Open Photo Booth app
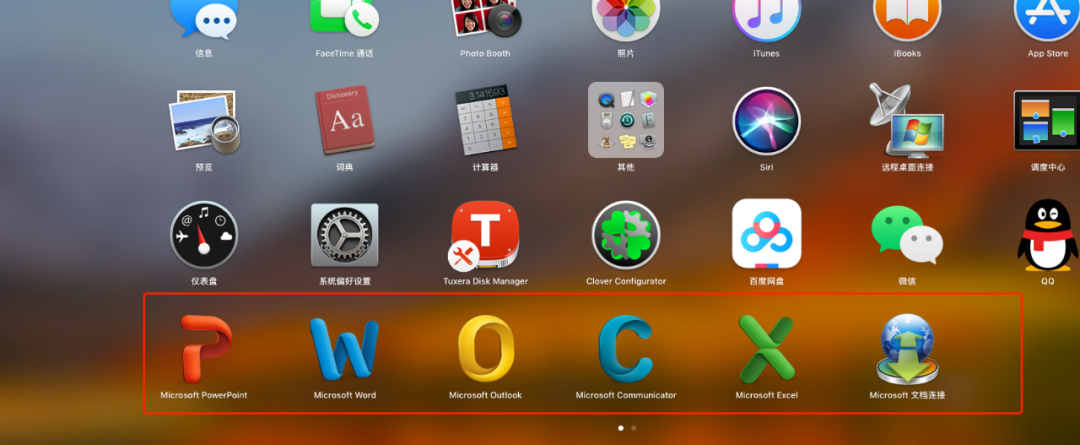The height and width of the screenshot is (445, 1080). pyautogui.click(x=486, y=19)
